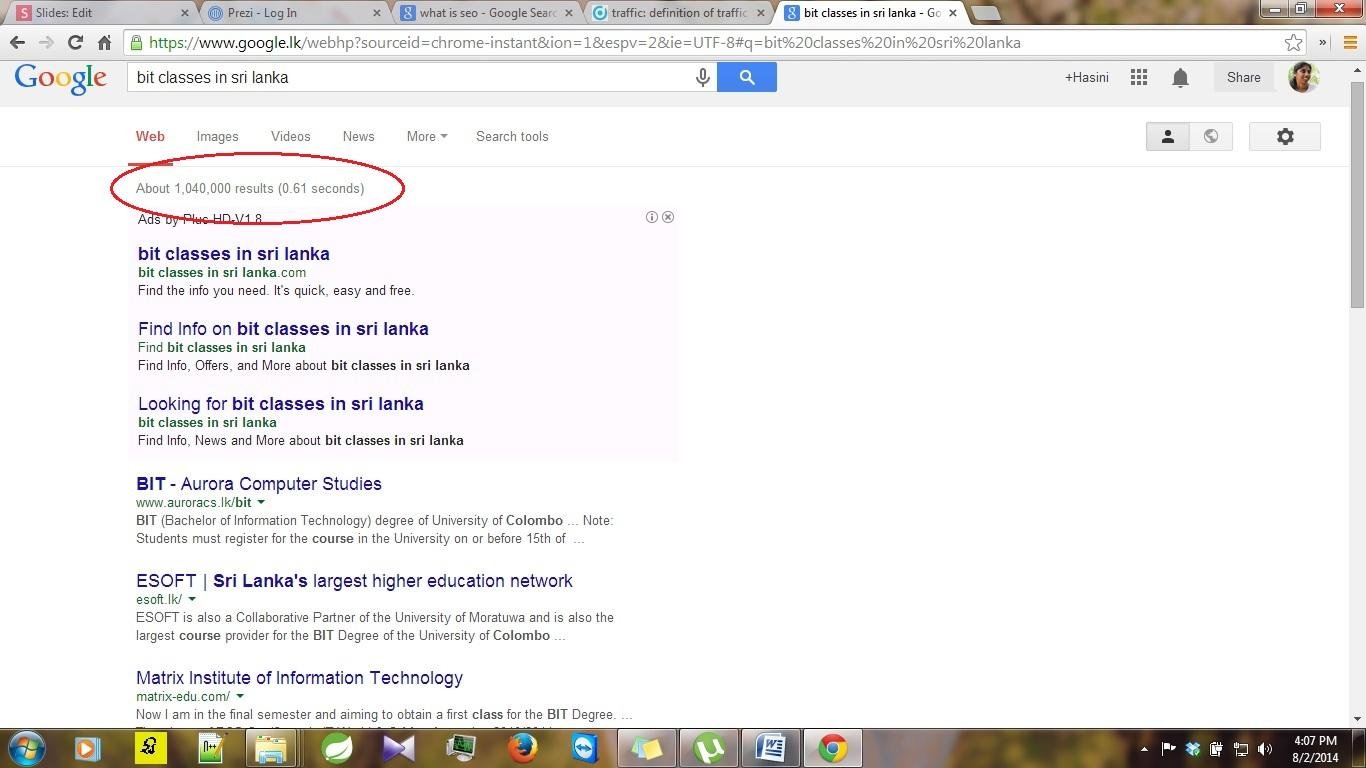Click the browser forward arrow
Viewport: 1366px width, 768px height.
tap(46, 42)
